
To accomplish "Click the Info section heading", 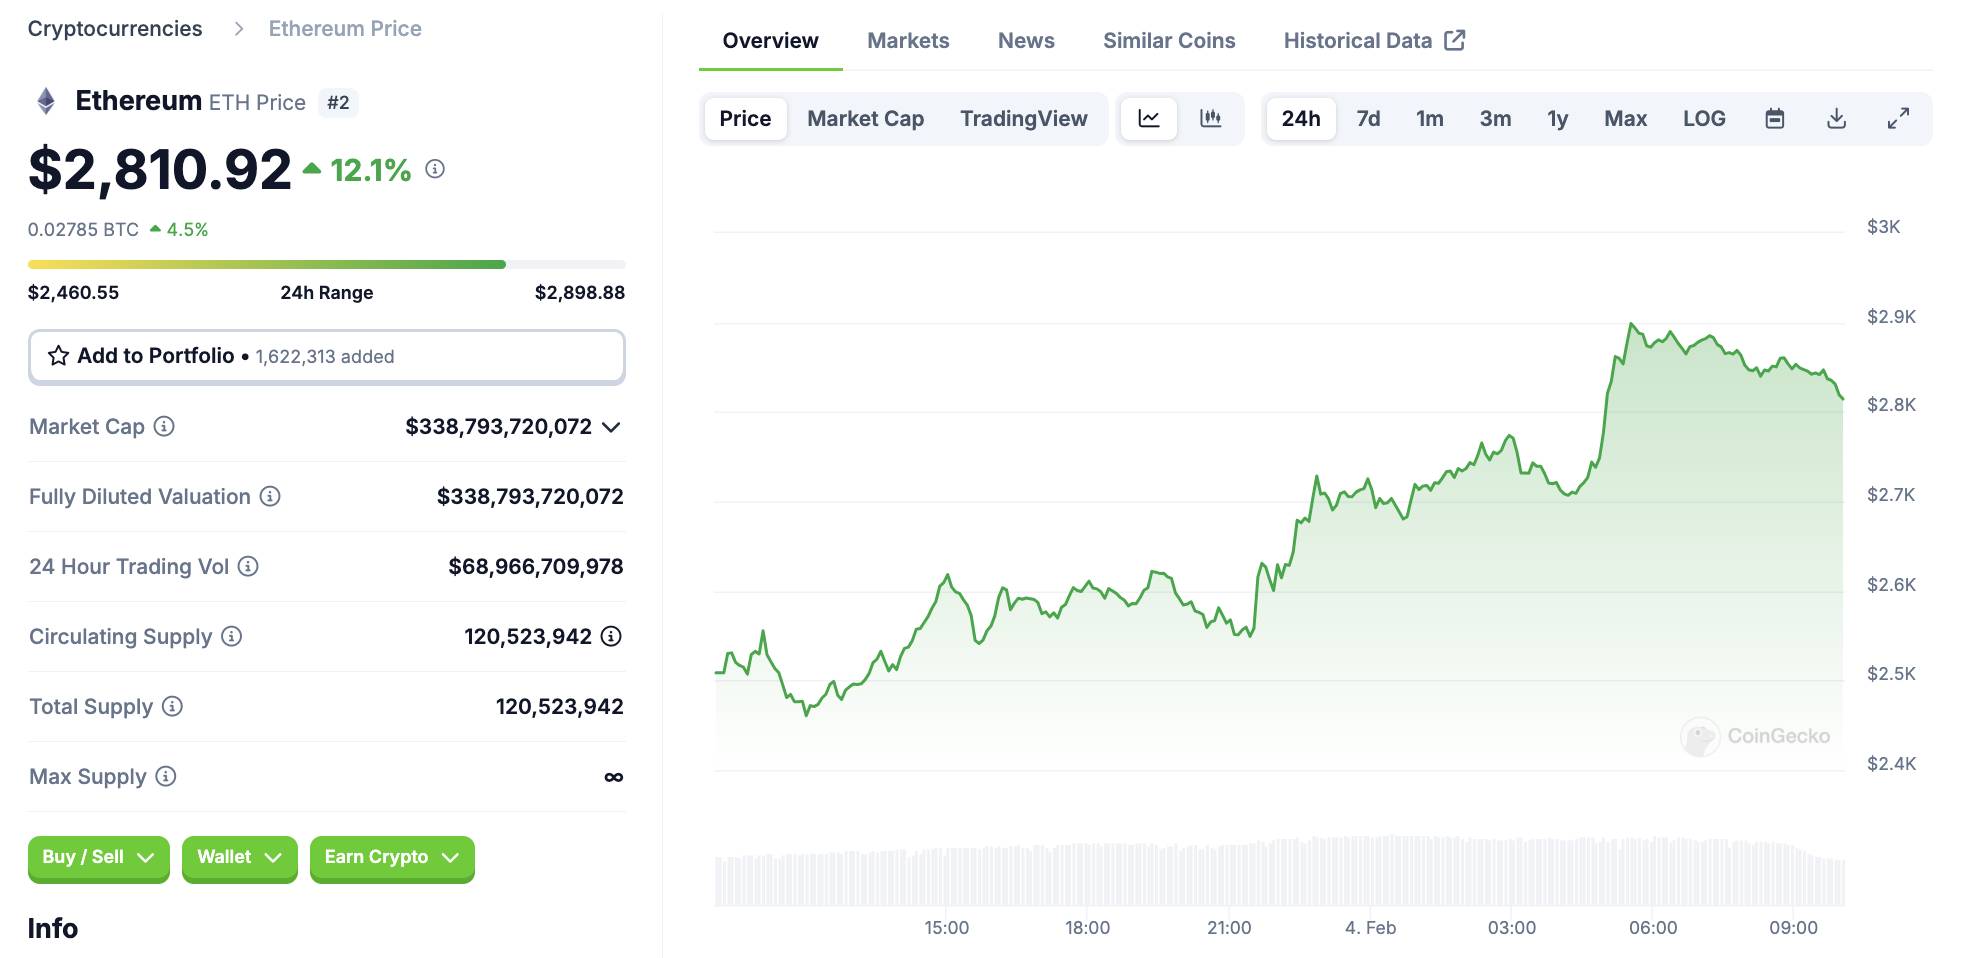I will coord(53,928).
